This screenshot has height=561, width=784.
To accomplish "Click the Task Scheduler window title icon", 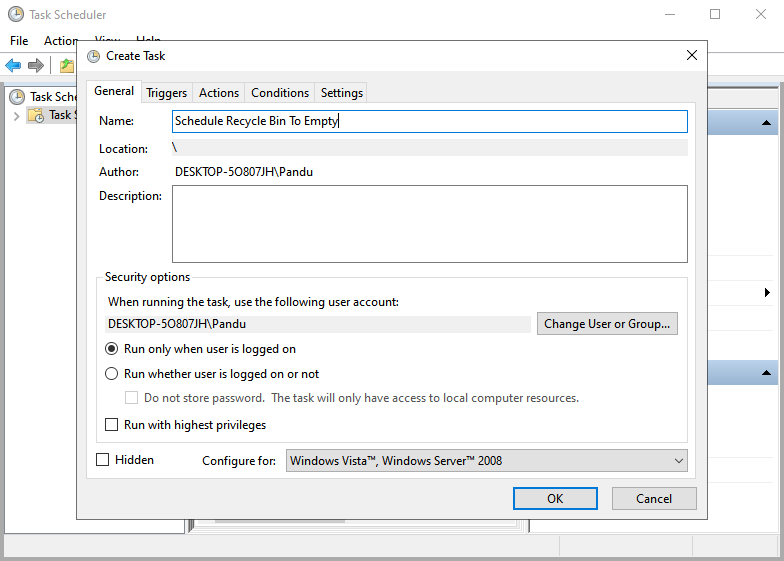I will click(16, 15).
